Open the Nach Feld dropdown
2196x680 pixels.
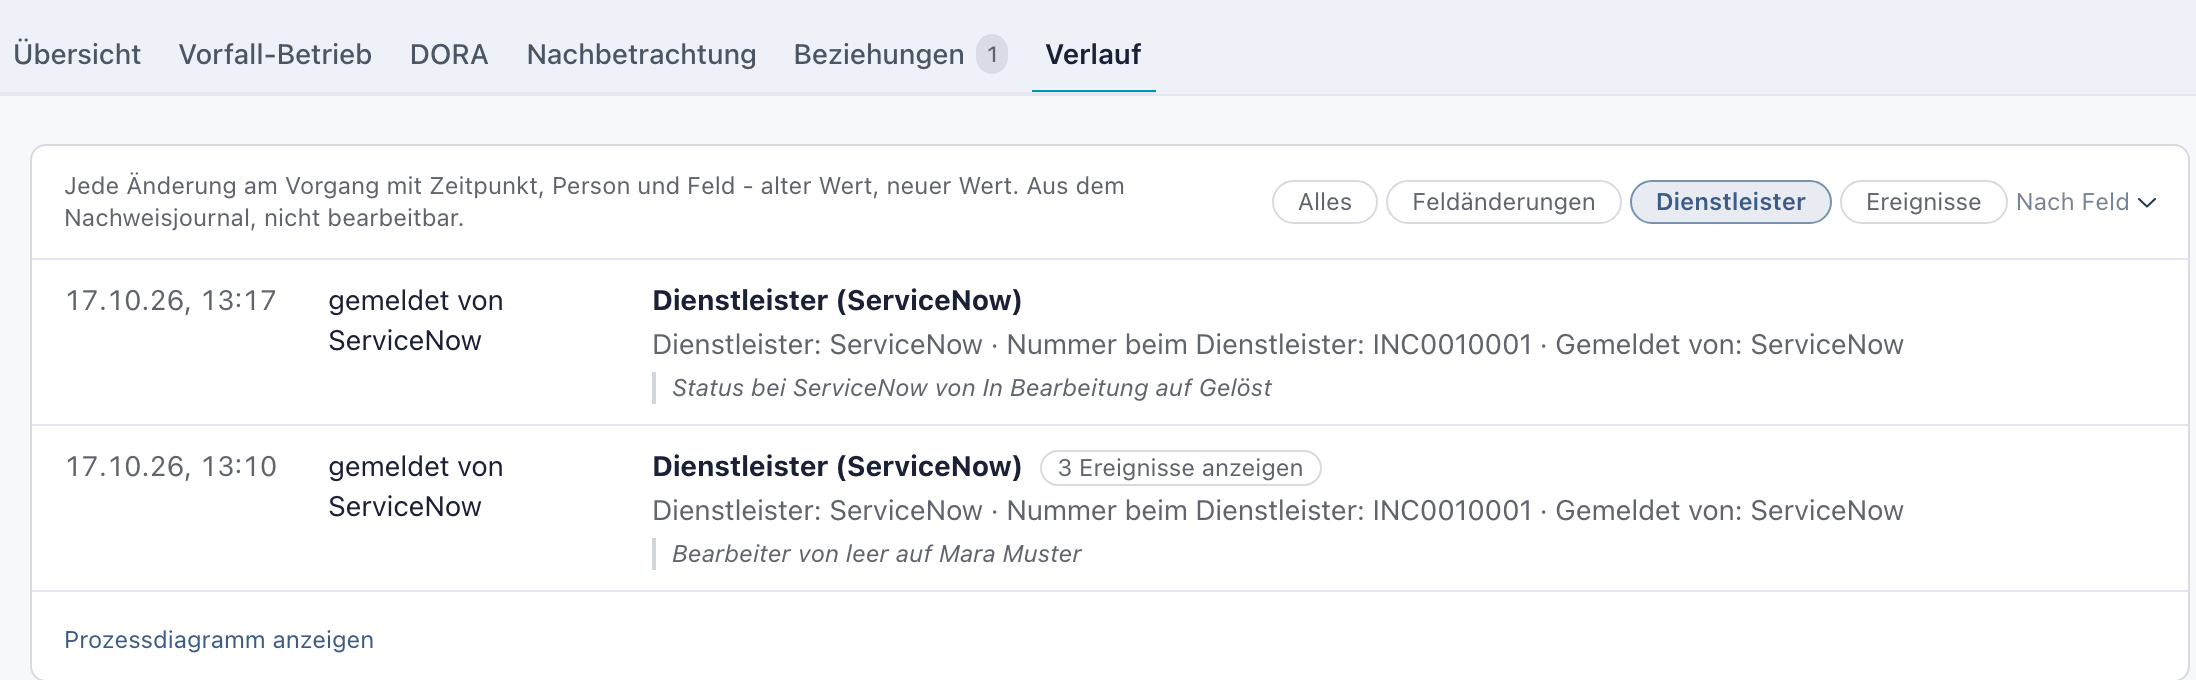(2086, 202)
